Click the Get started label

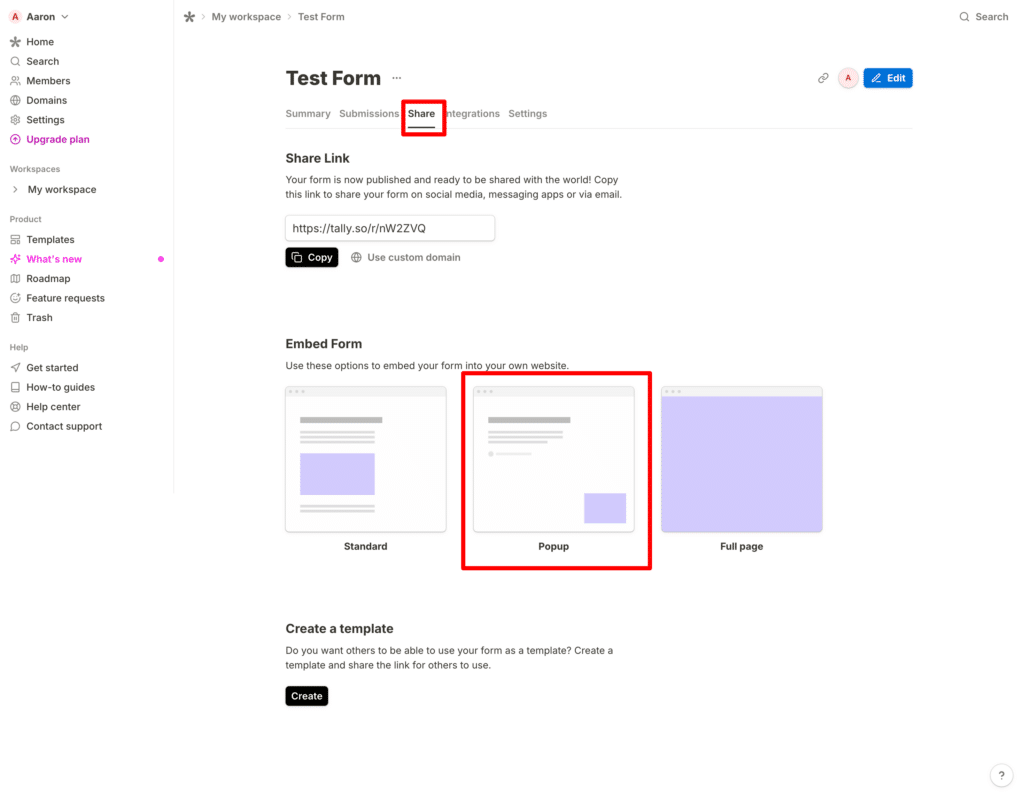click(x=52, y=368)
